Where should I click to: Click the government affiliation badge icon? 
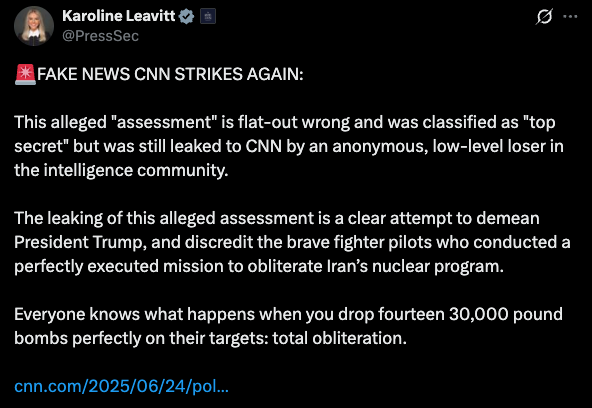coord(208,16)
